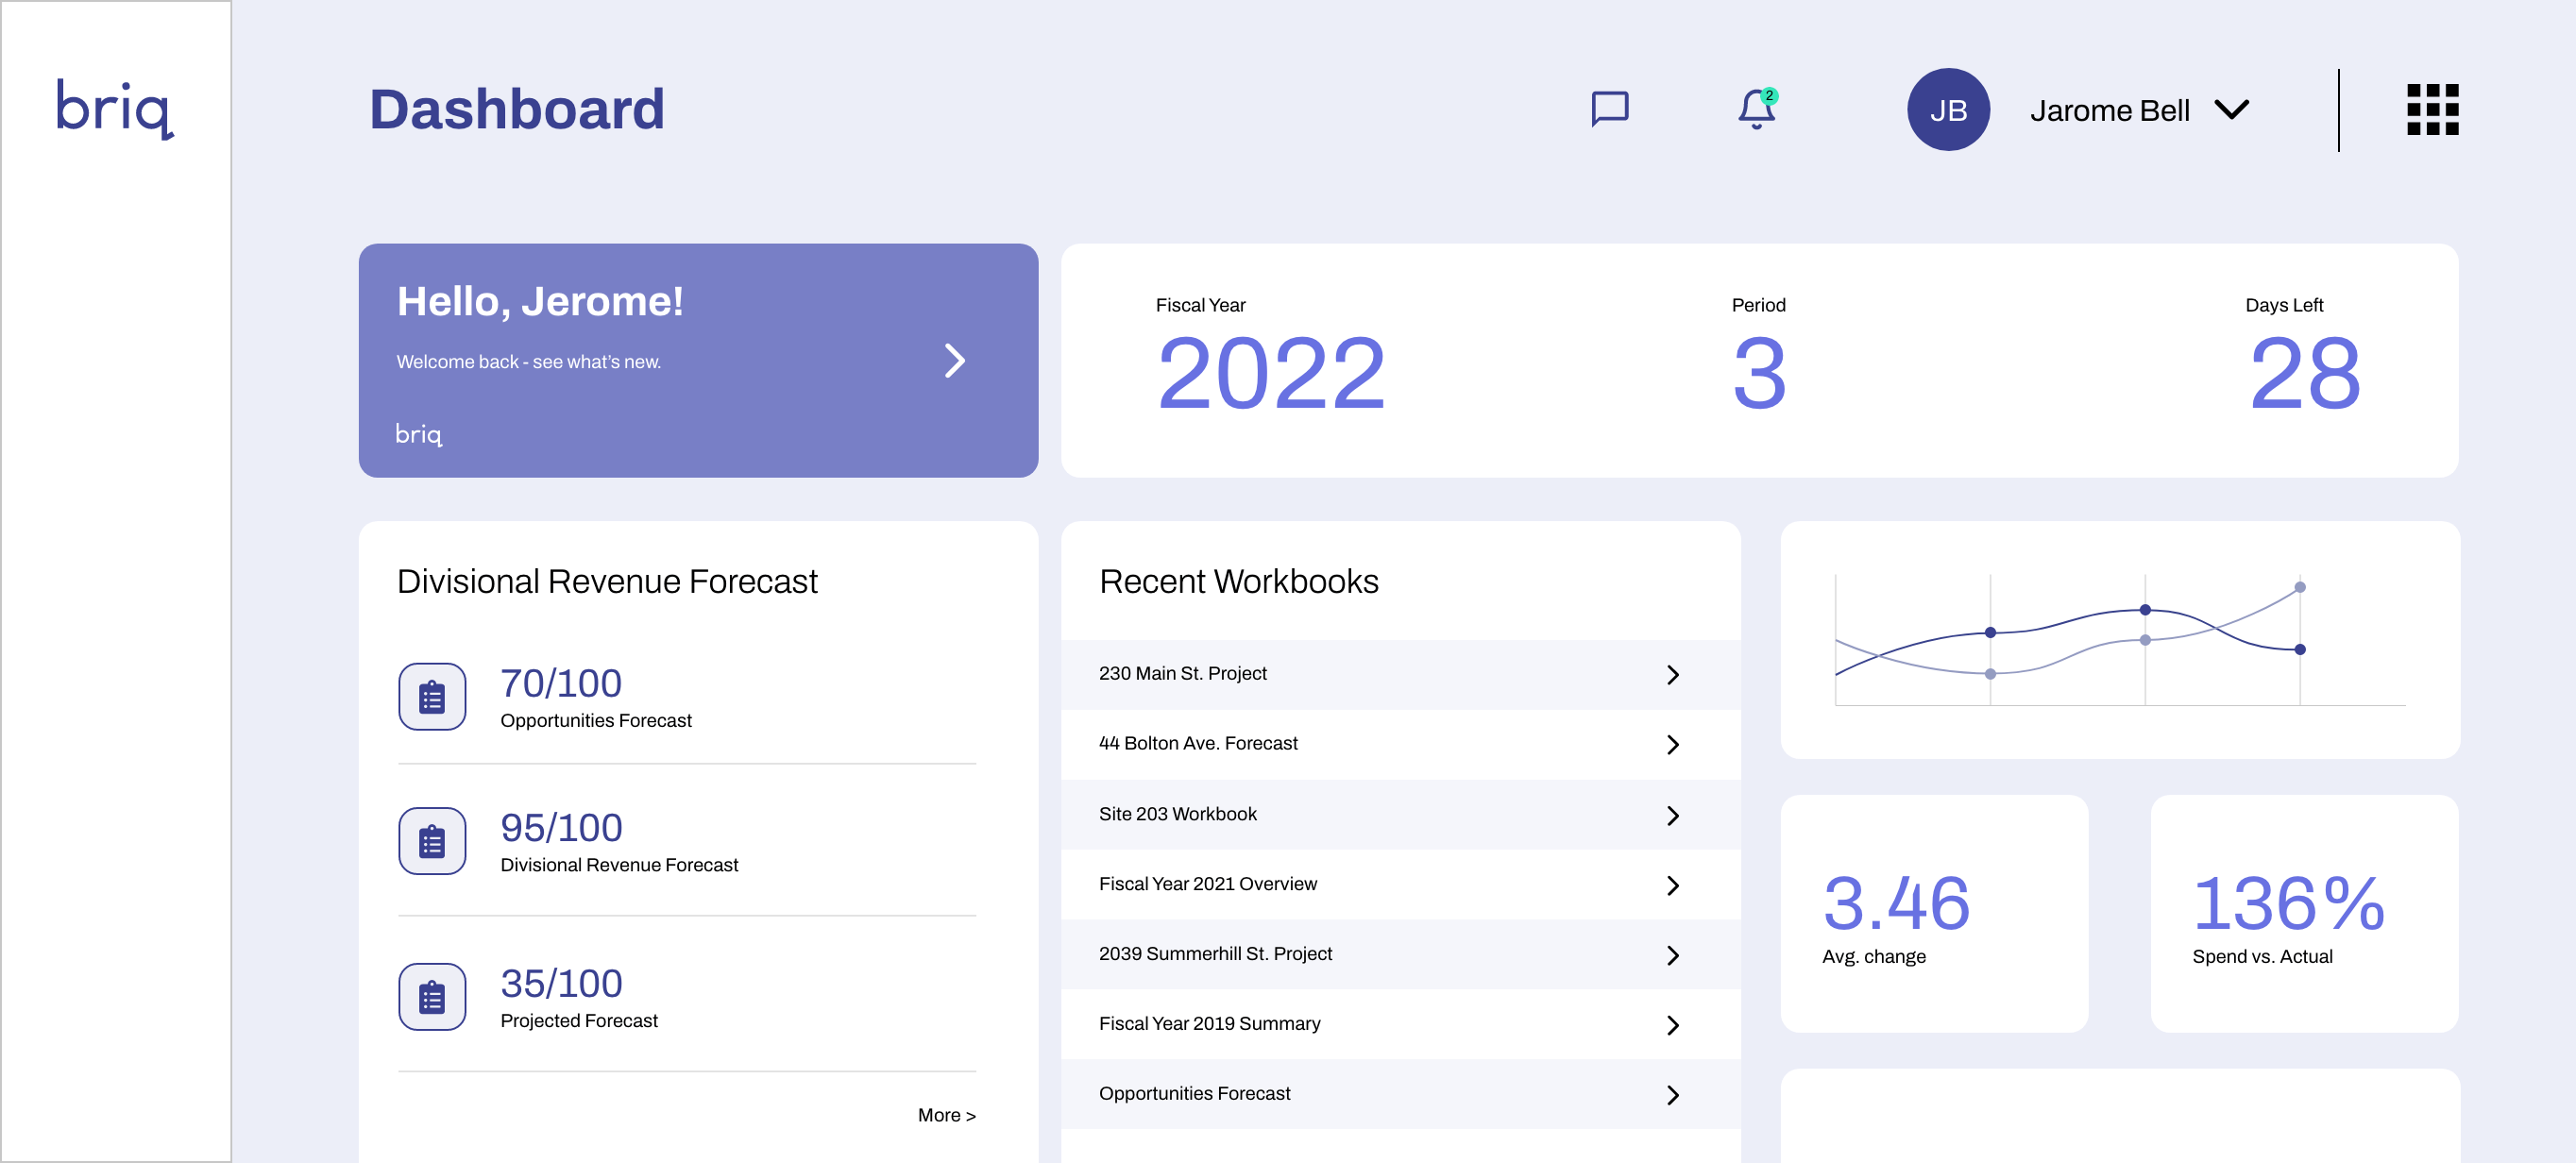Click the Projected Forecast clipboard icon
This screenshot has width=2576, height=1163.
(432, 997)
